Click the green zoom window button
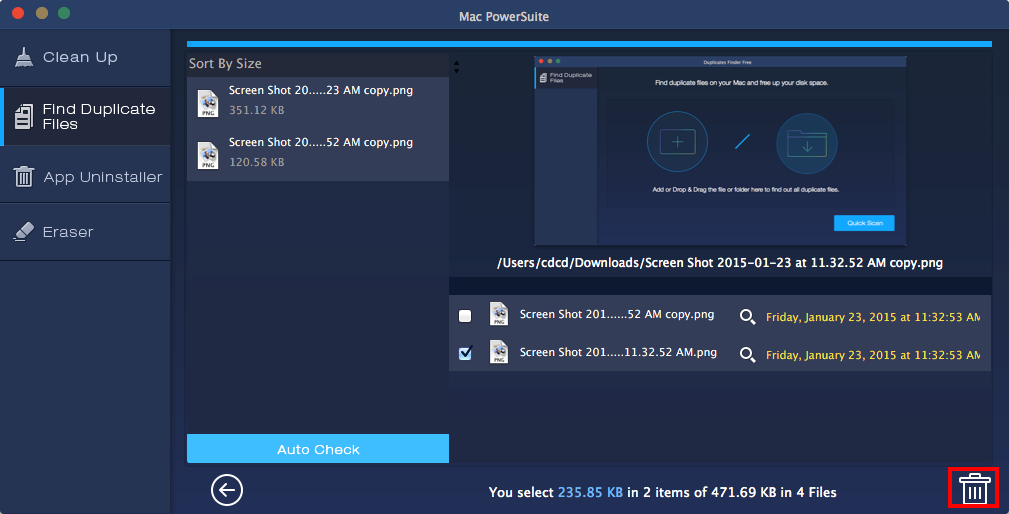Image resolution: width=1009 pixels, height=514 pixels. [x=64, y=13]
